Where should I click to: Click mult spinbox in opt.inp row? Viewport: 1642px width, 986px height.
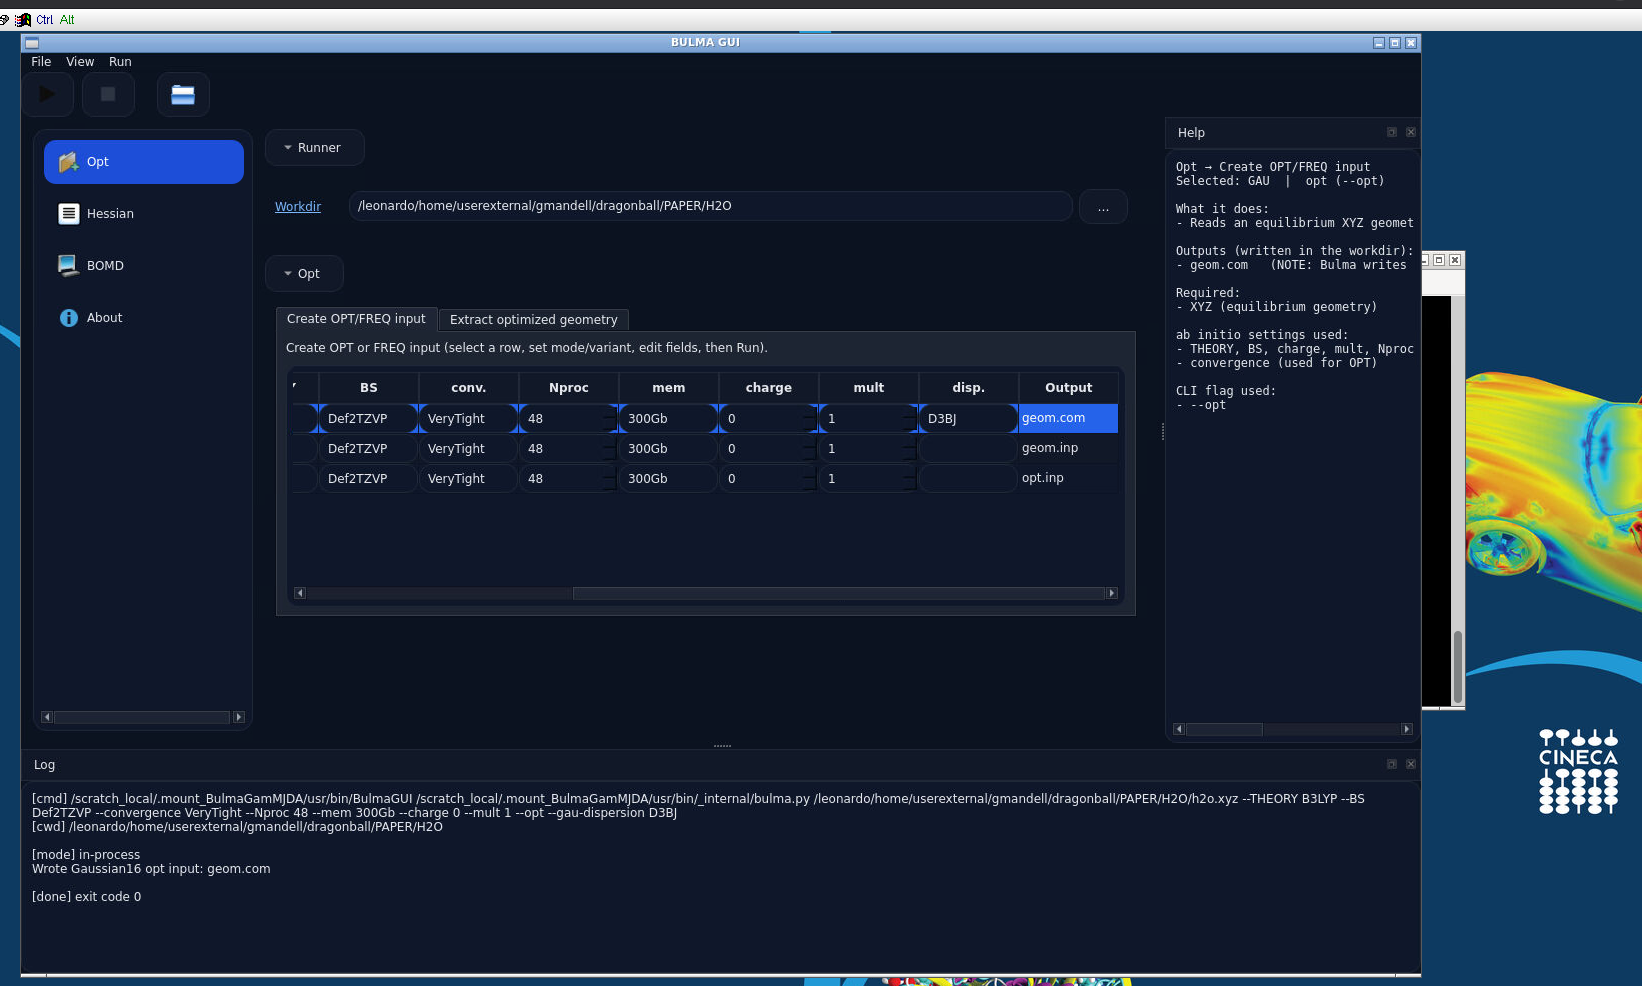869,479
